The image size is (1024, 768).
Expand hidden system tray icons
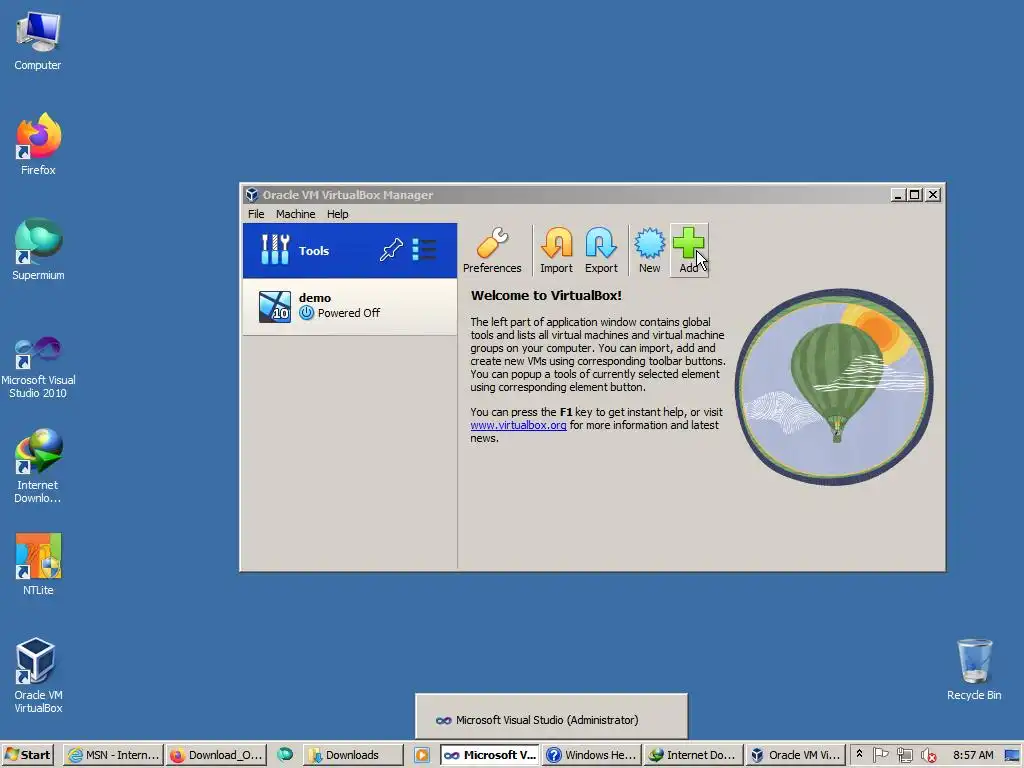859,754
